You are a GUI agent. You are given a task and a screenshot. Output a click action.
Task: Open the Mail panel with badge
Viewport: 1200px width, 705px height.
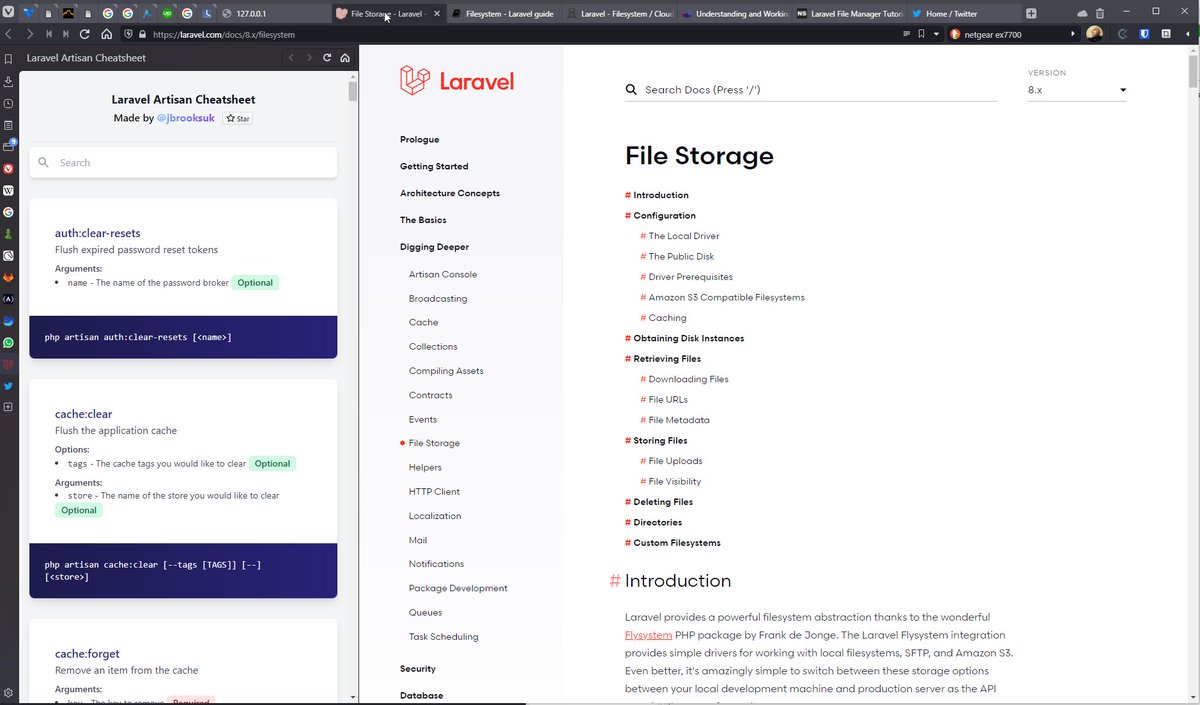8,146
